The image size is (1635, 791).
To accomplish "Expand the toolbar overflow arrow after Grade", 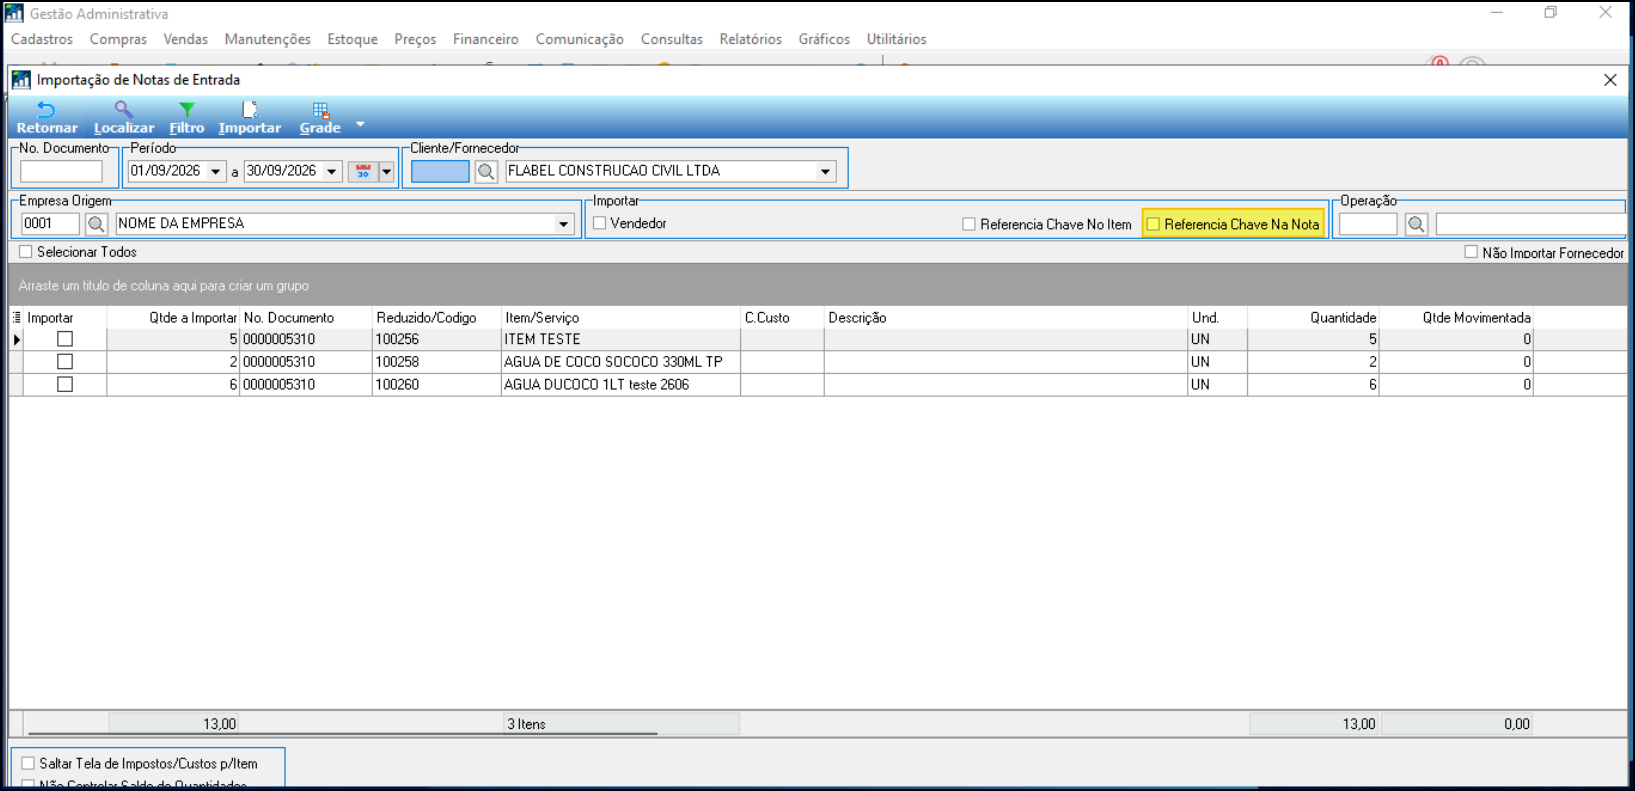I will tap(360, 125).
